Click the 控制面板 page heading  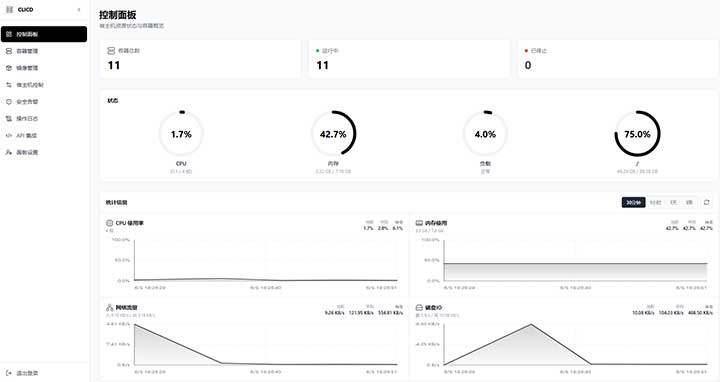(x=118, y=15)
